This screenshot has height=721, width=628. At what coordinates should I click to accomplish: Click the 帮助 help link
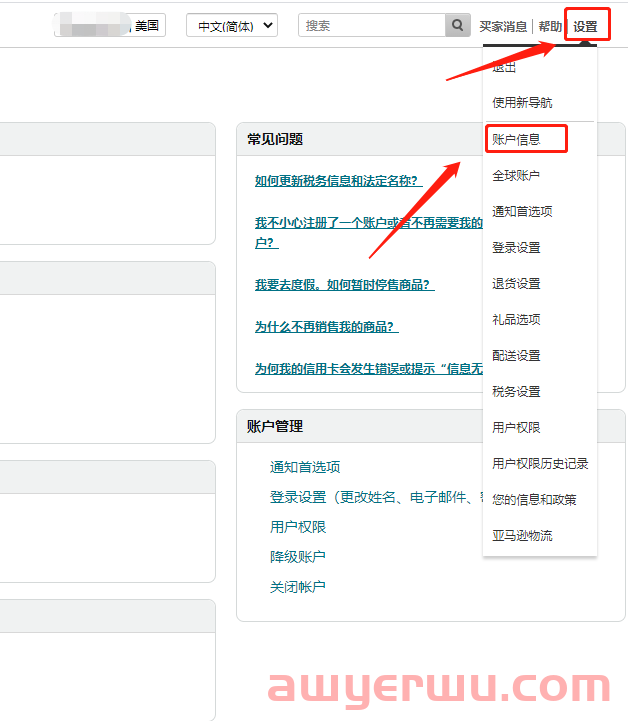pos(550,27)
